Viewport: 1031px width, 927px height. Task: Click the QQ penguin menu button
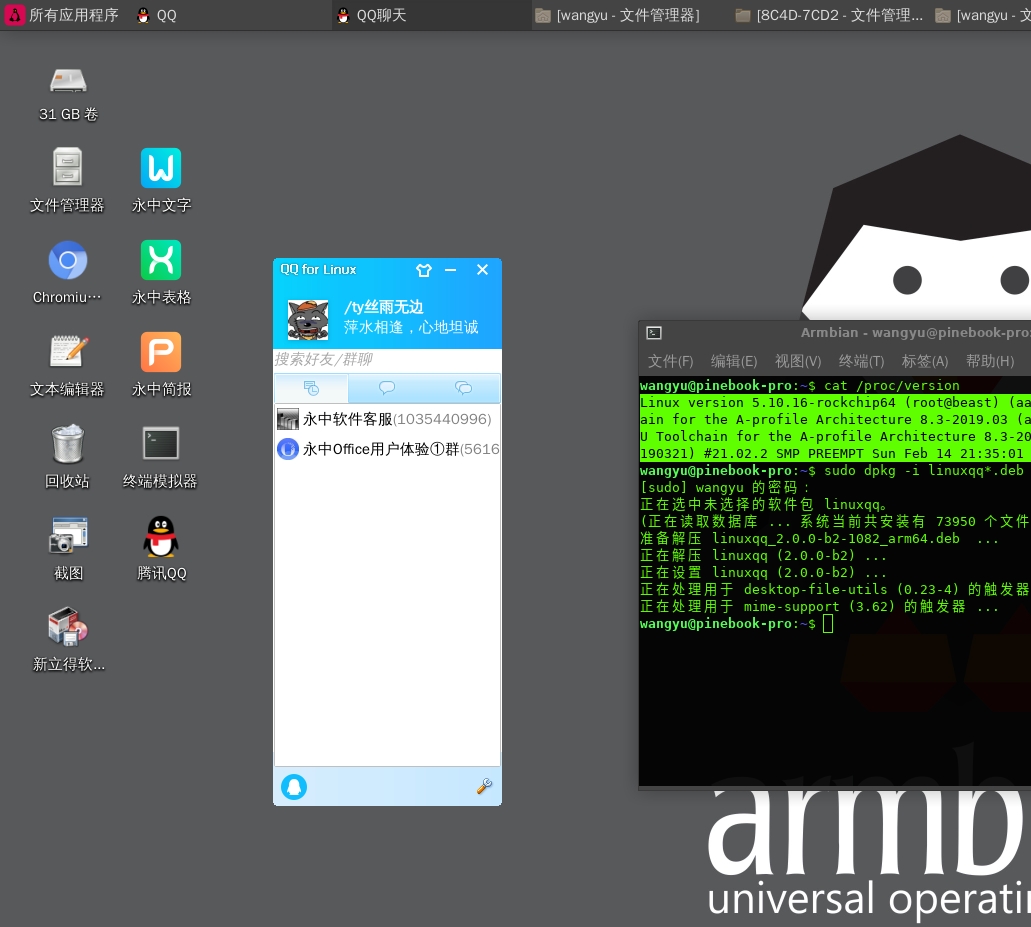pos(293,787)
